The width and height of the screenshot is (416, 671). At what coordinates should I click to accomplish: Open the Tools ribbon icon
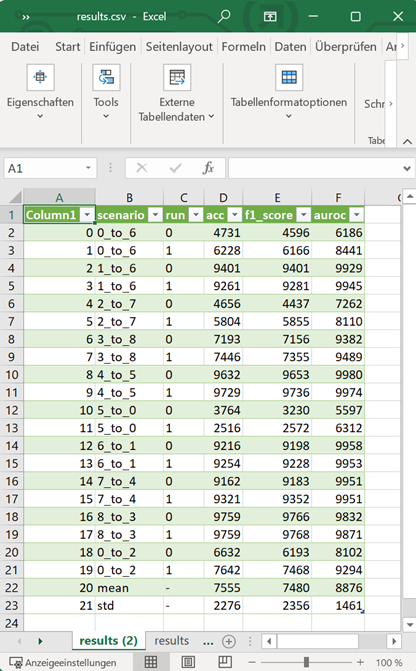pos(106,77)
